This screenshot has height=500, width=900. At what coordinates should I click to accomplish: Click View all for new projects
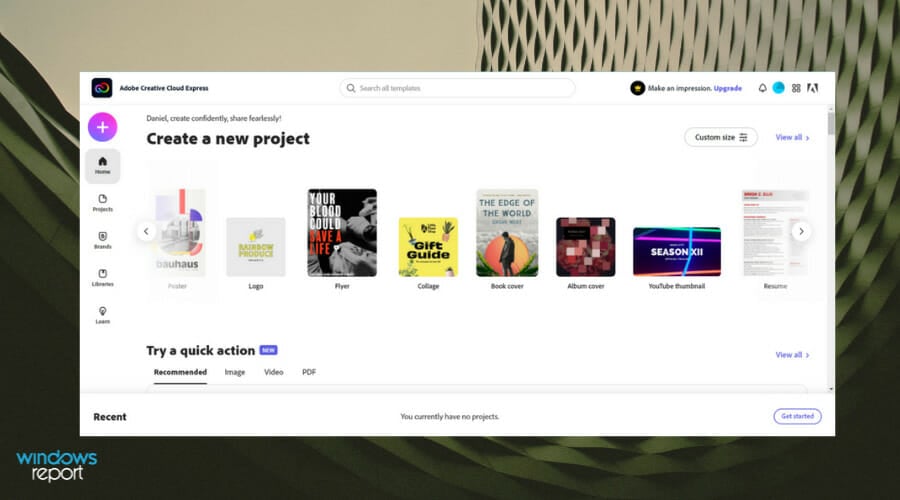click(x=792, y=137)
